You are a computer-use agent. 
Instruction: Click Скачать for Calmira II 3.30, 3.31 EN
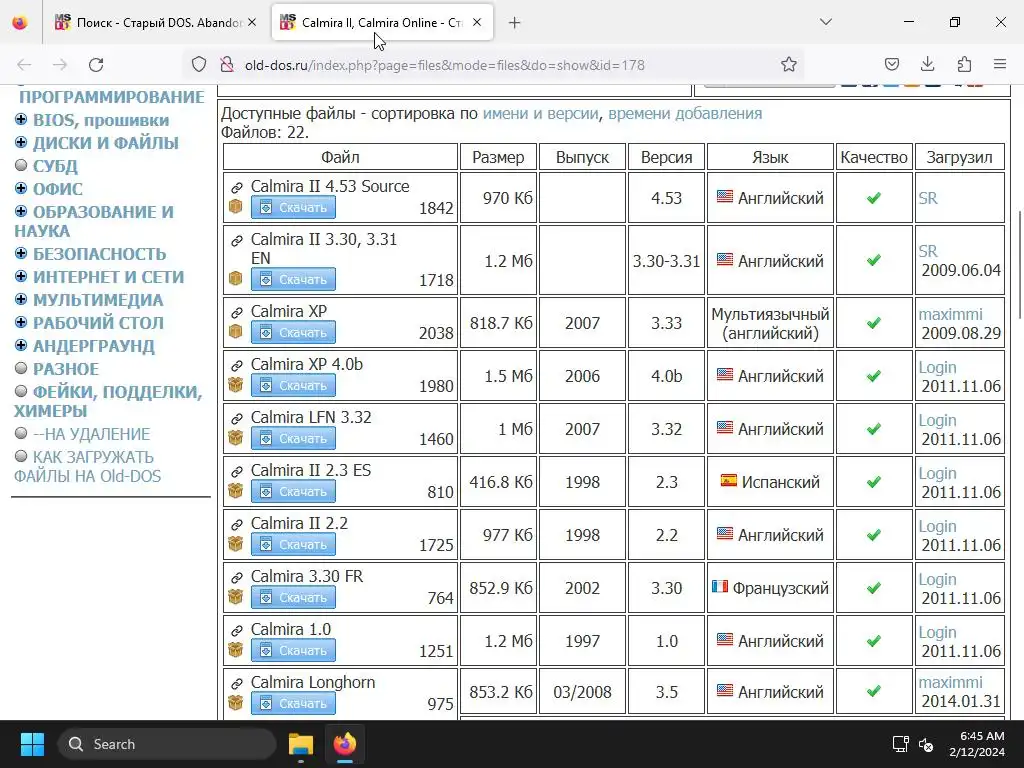coord(293,280)
